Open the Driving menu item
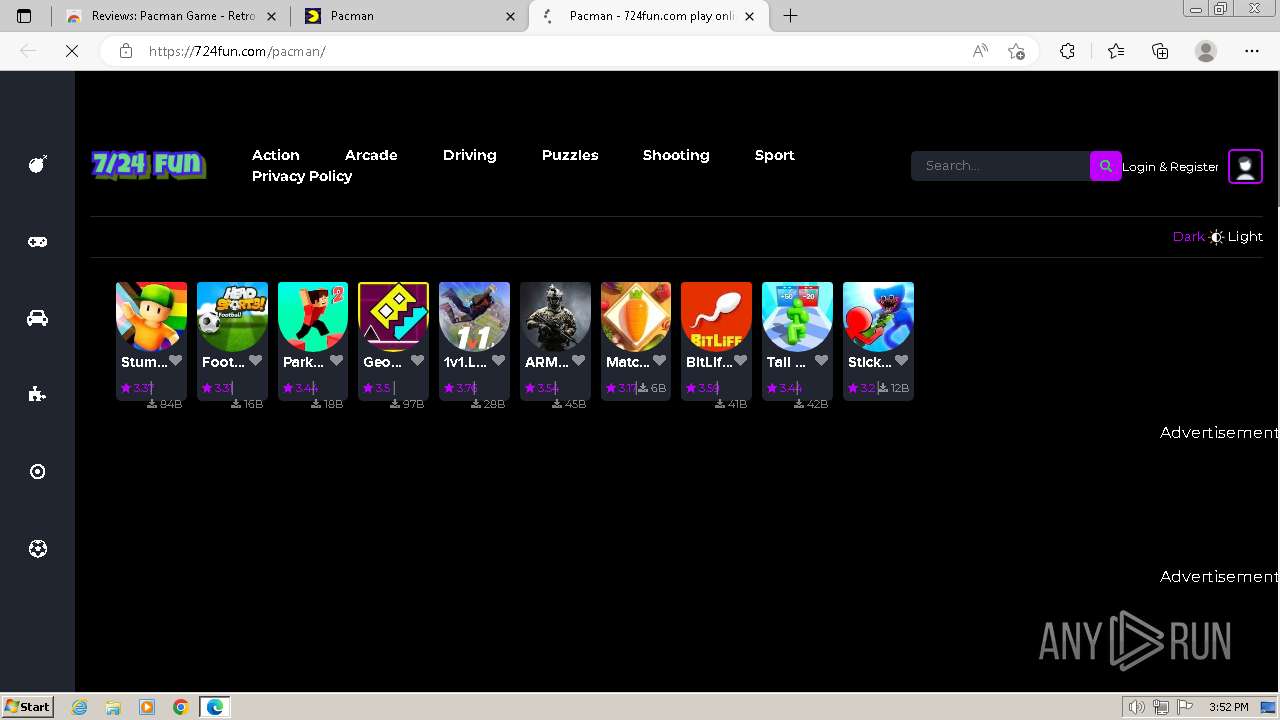The image size is (1280, 720). point(469,155)
